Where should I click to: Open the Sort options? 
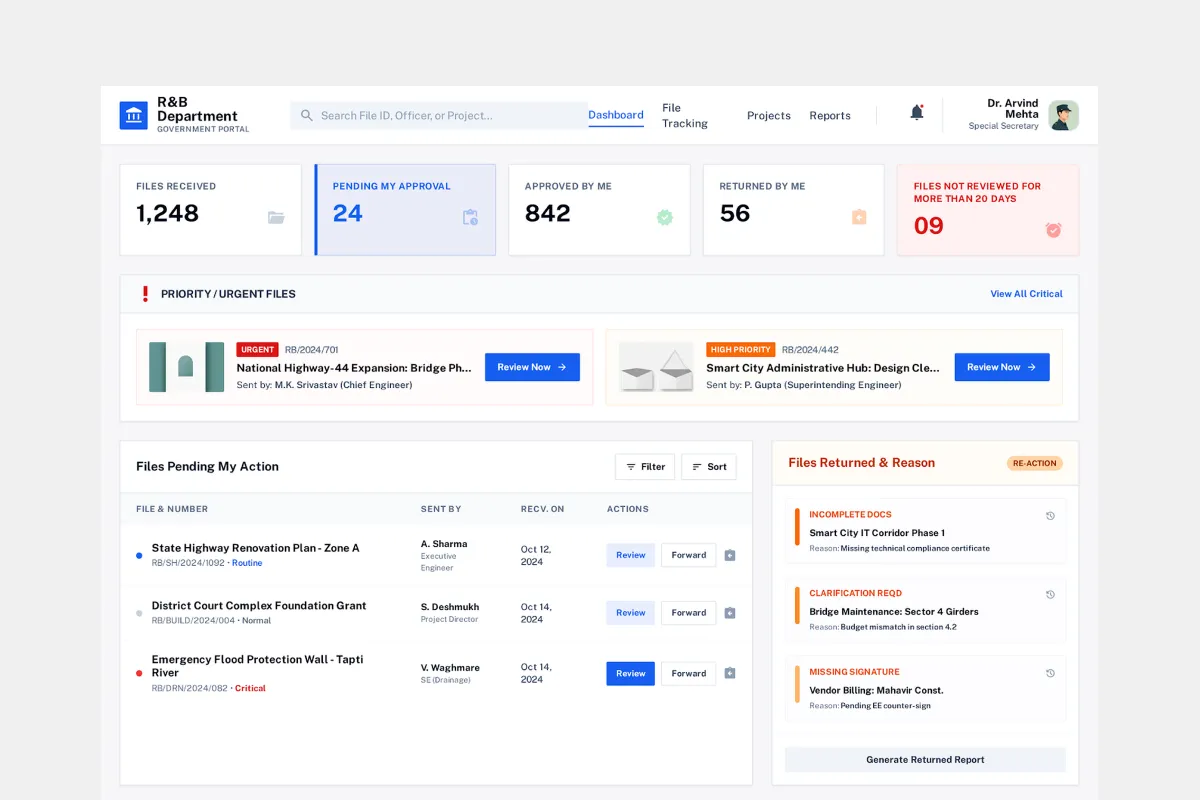[708, 466]
